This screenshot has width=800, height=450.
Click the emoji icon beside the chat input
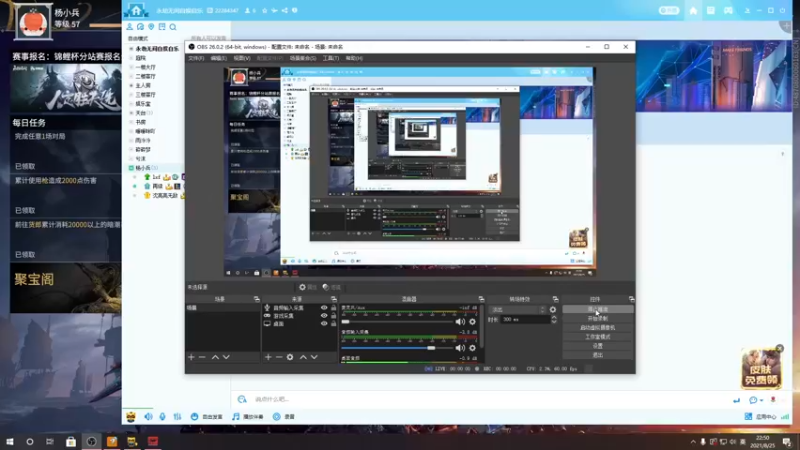coord(242,399)
